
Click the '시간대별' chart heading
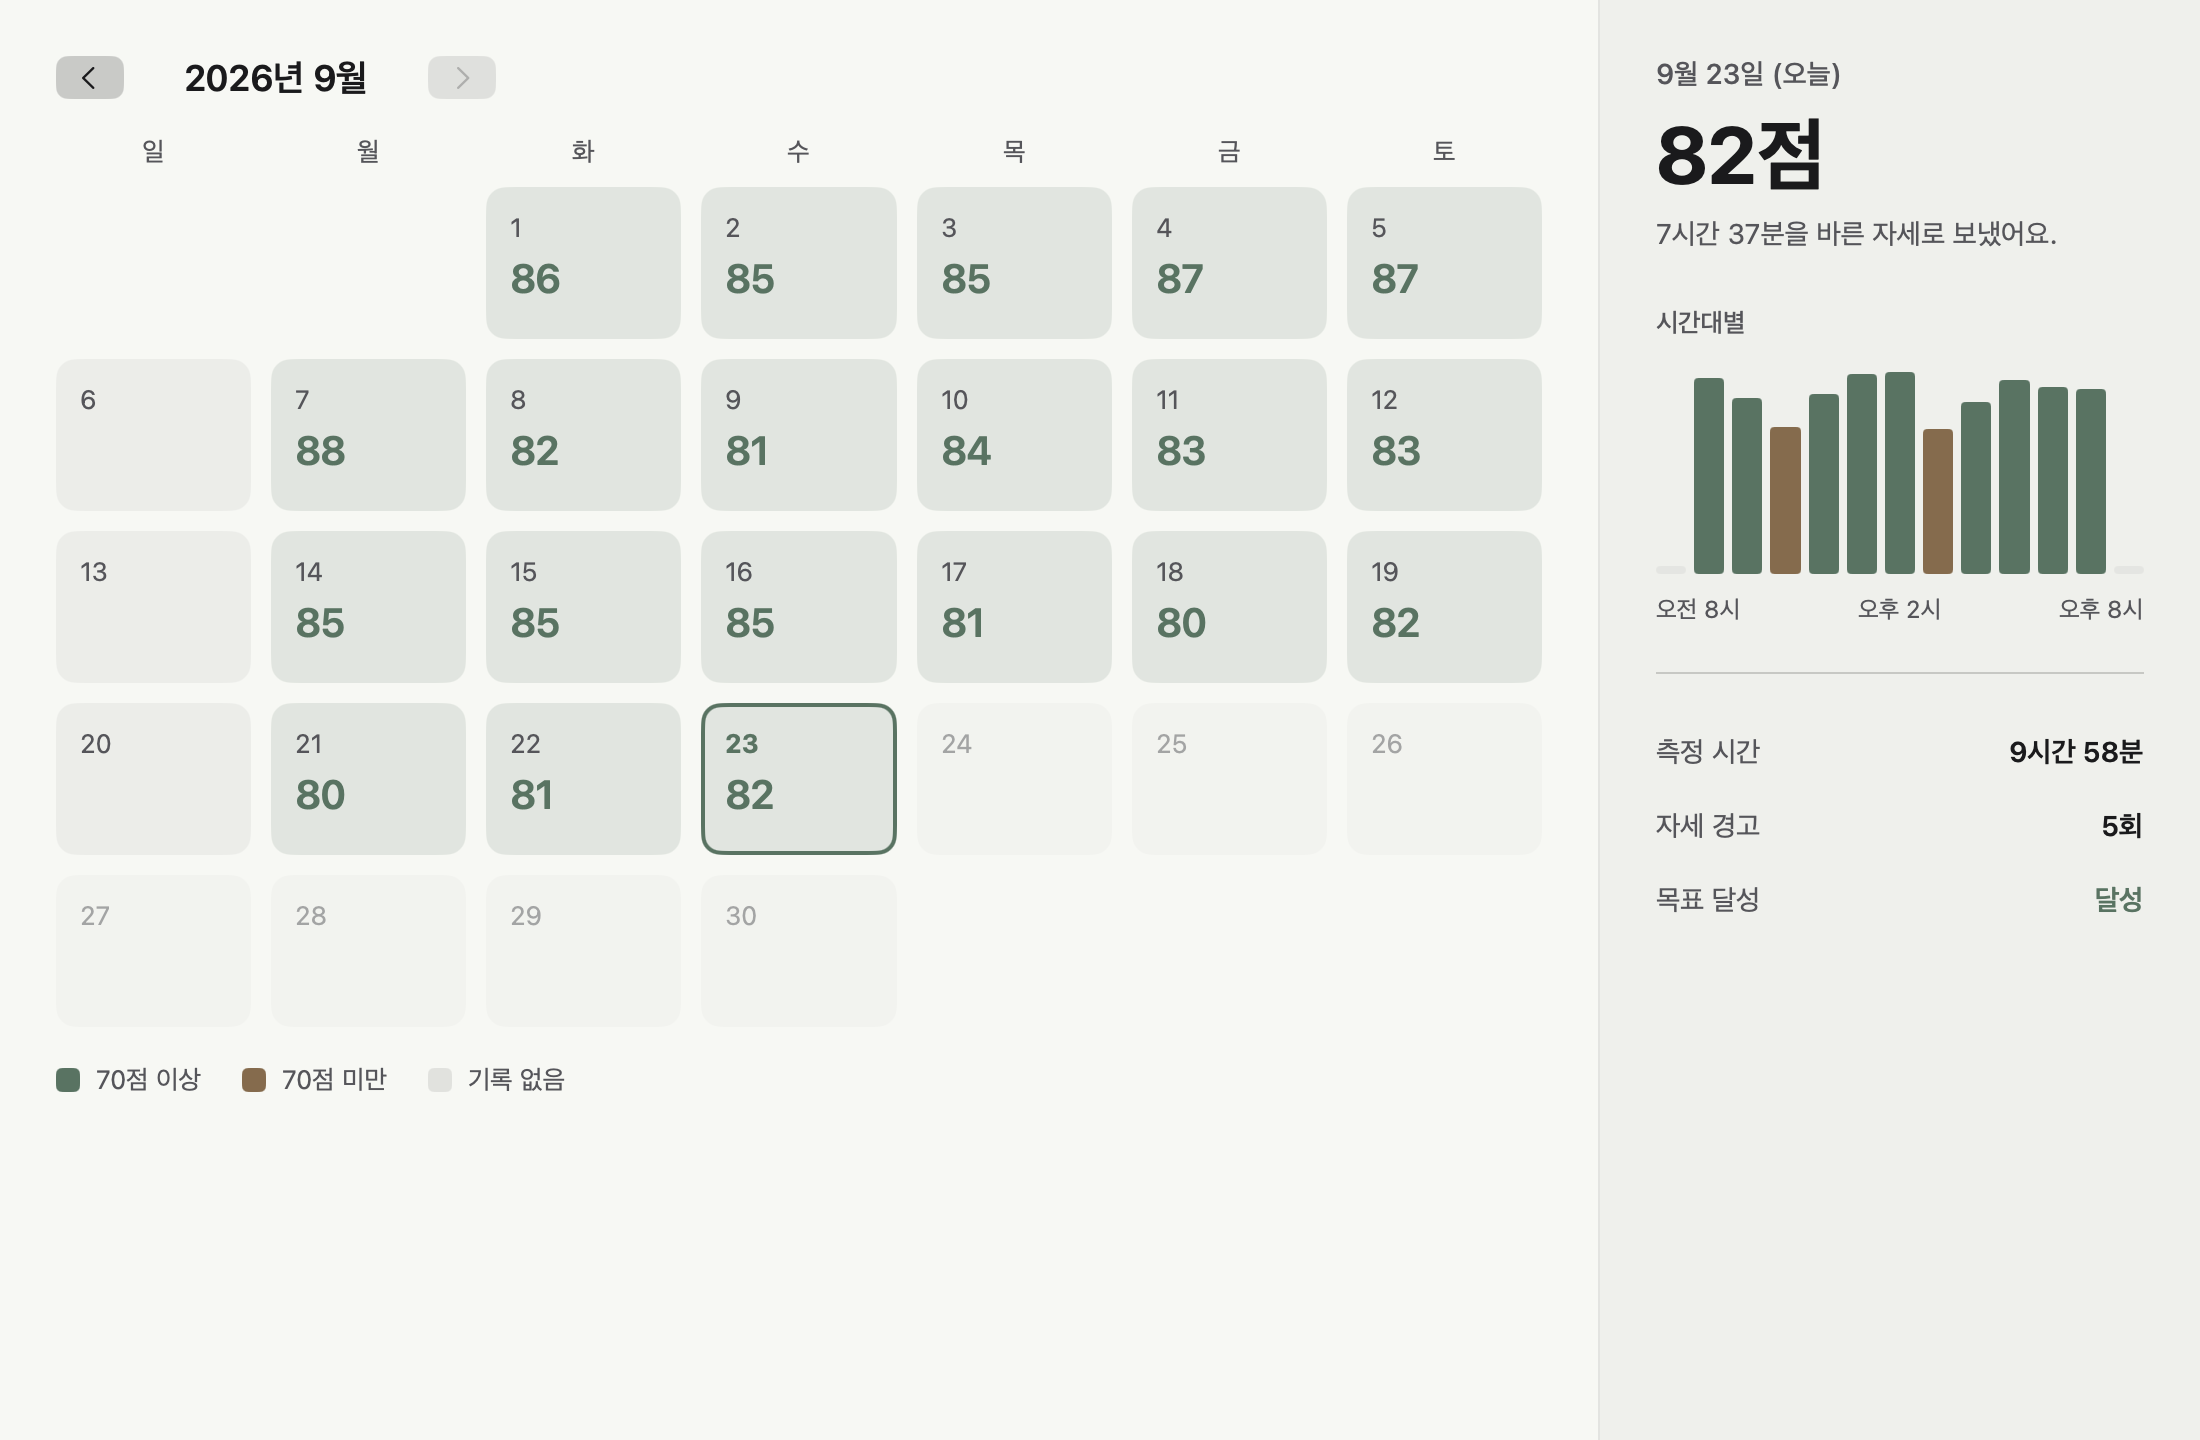coord(1700,322)
